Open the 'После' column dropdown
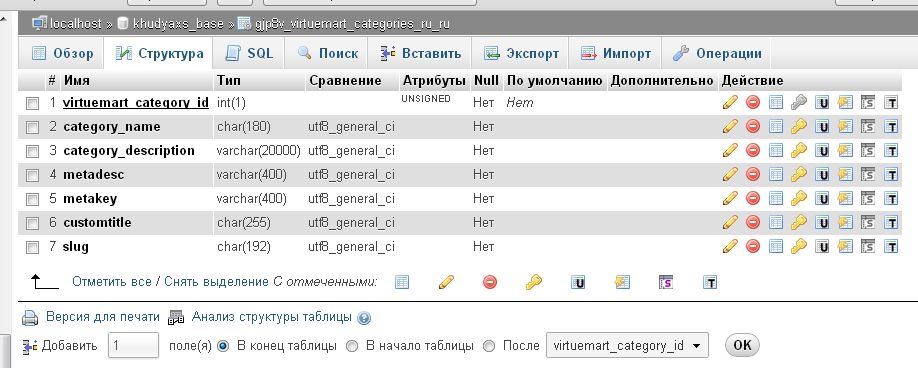Screen dimensions: 918x368 coord(626,346)
